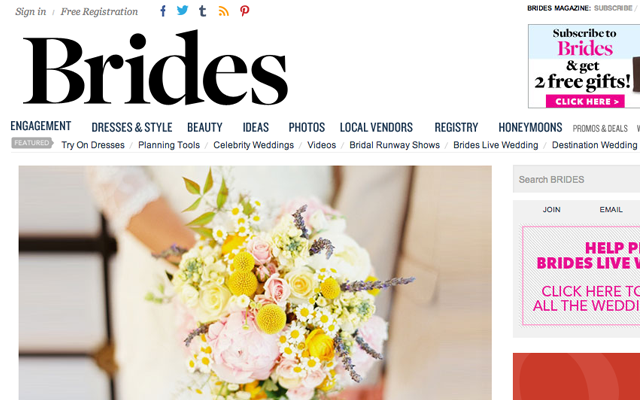Click the Featured tag label
Viewport: 640px width, 400px height.
click(x=32, y=143)
